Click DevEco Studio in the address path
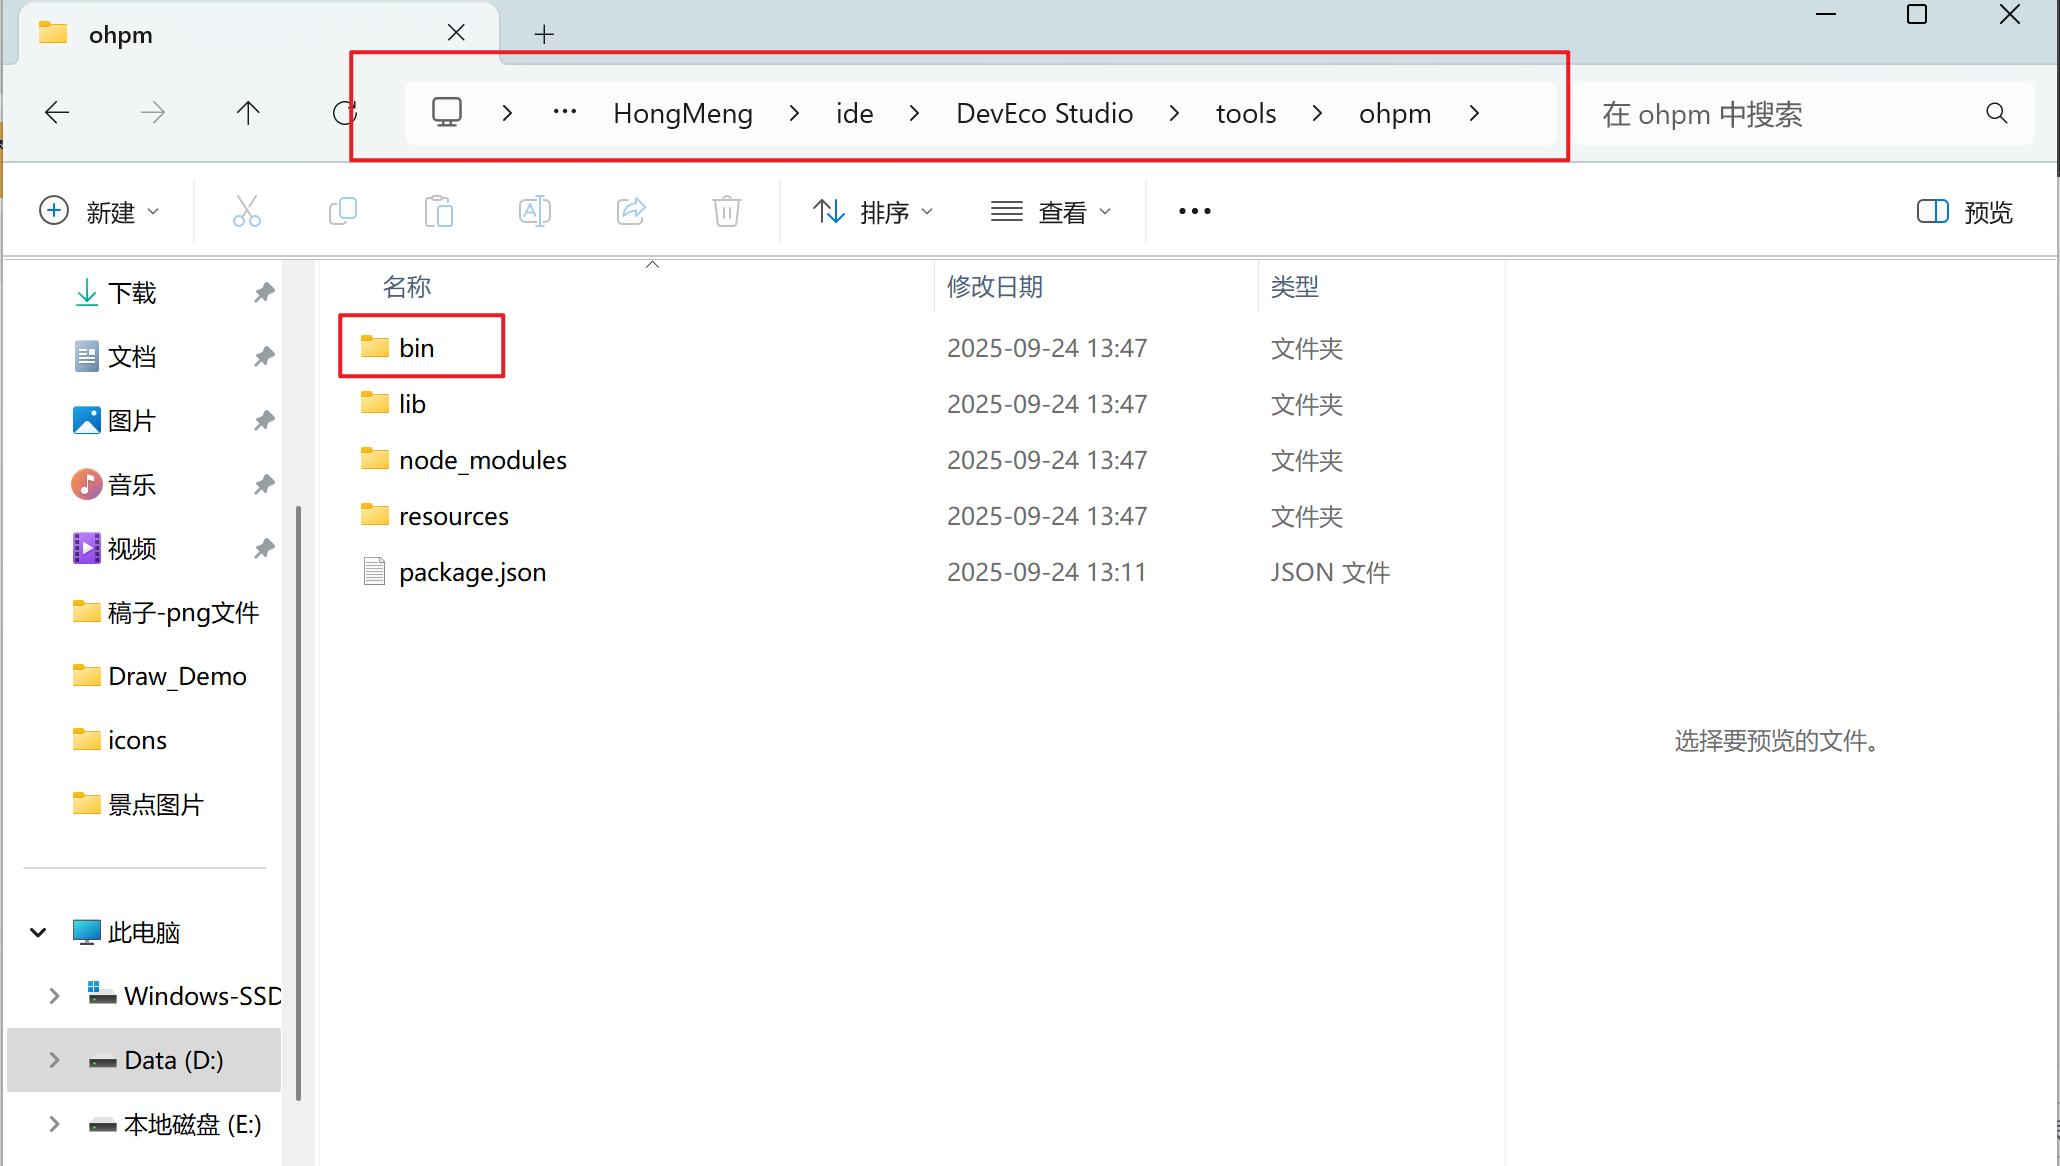 1044,114
